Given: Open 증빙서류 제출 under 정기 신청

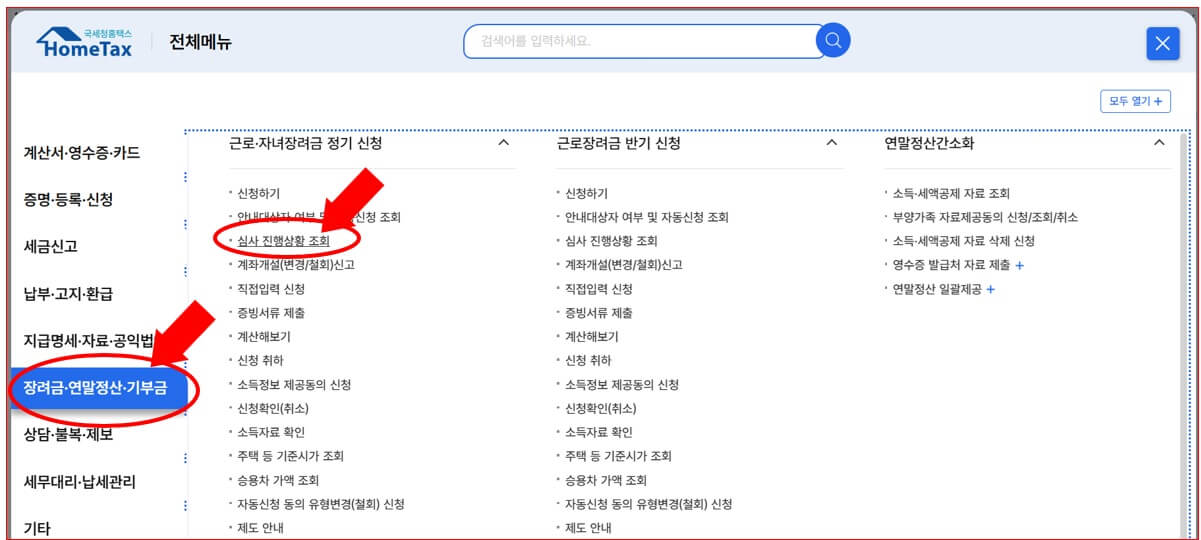Looking at the screenshot, I should pyautogui.click(x=270, y=313).
